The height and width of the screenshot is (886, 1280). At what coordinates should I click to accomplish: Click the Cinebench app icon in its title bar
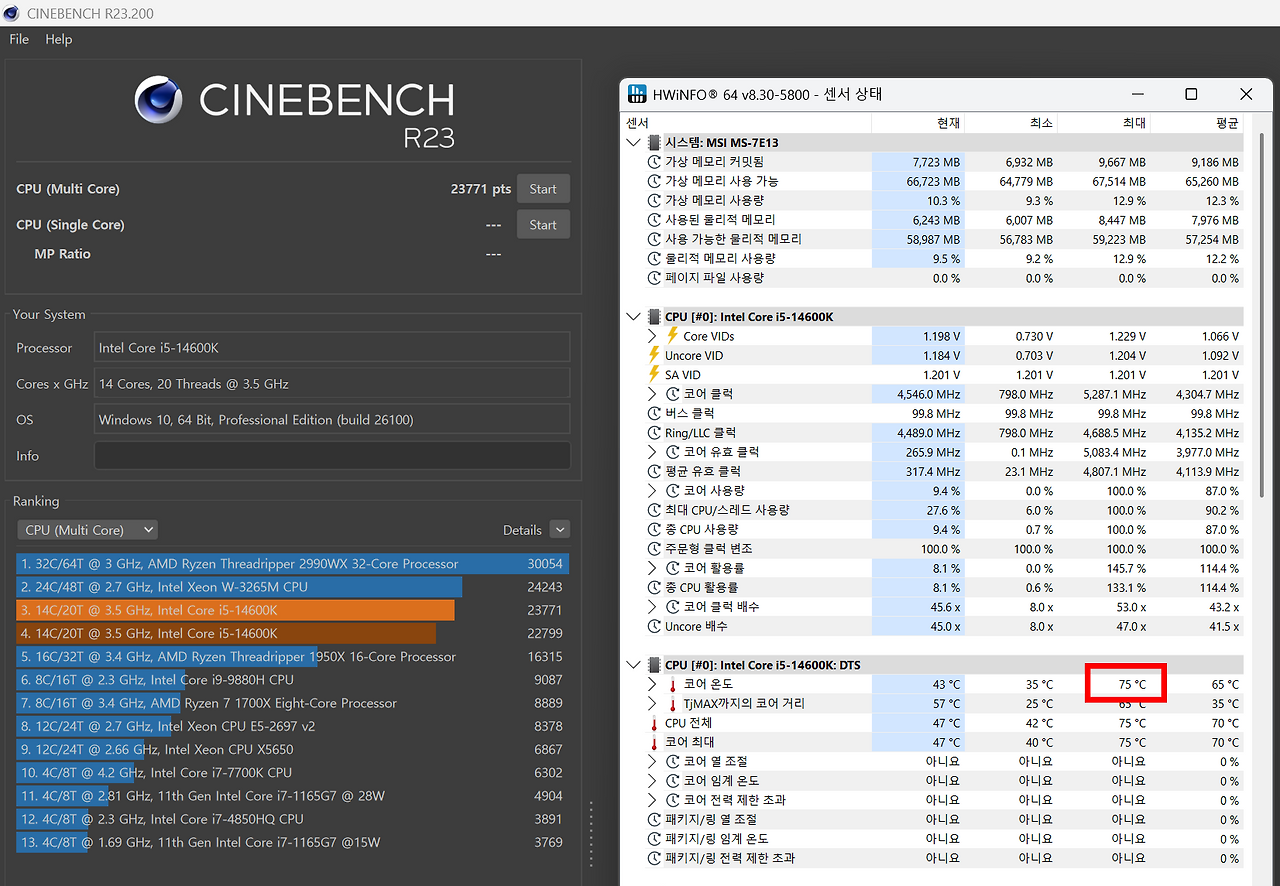12,13
